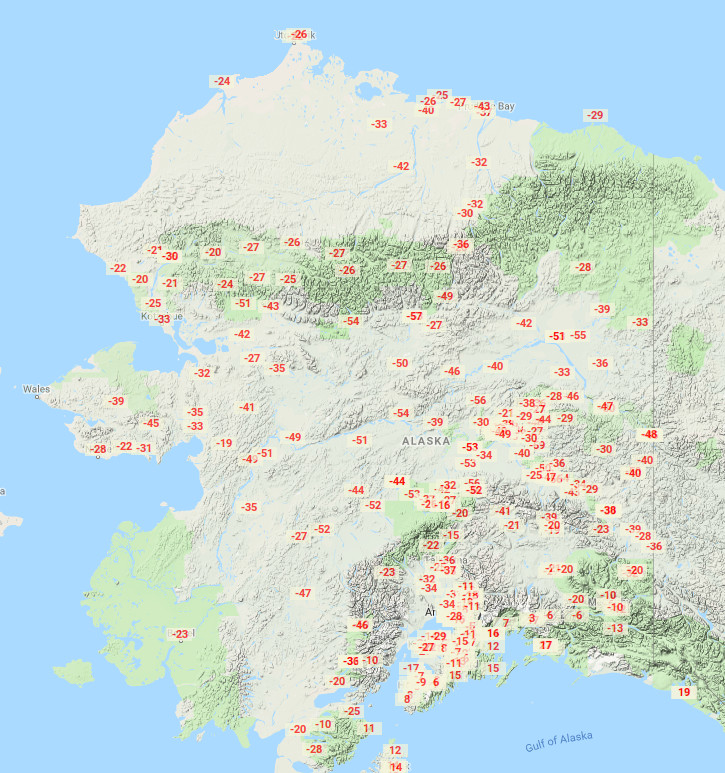Open the 16 temperature marker
The width and height of the screenshot is (725, 773).
[x=493, y=633]
